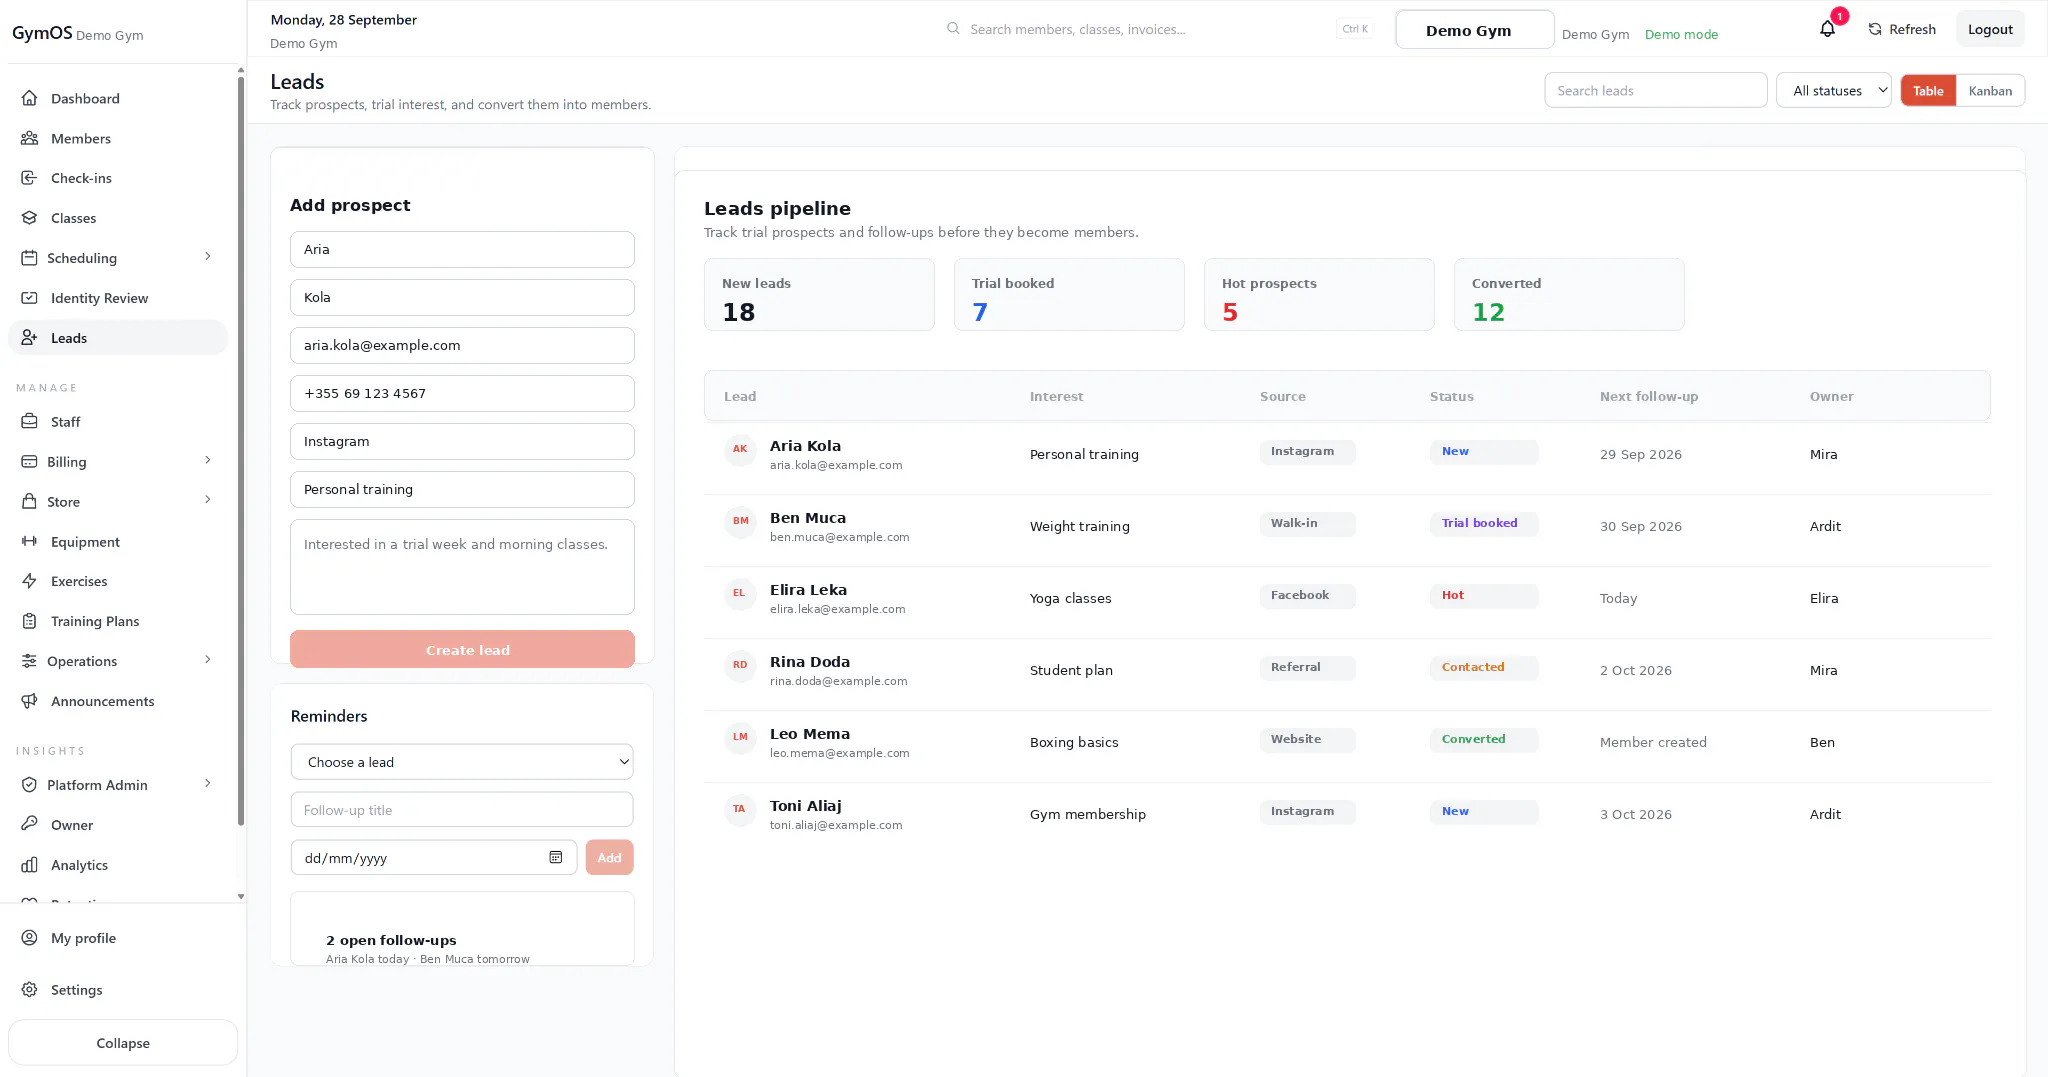Expand the Platform Admin submenu
Viewport: 2048px width, 1077px height.
(208, 784)
